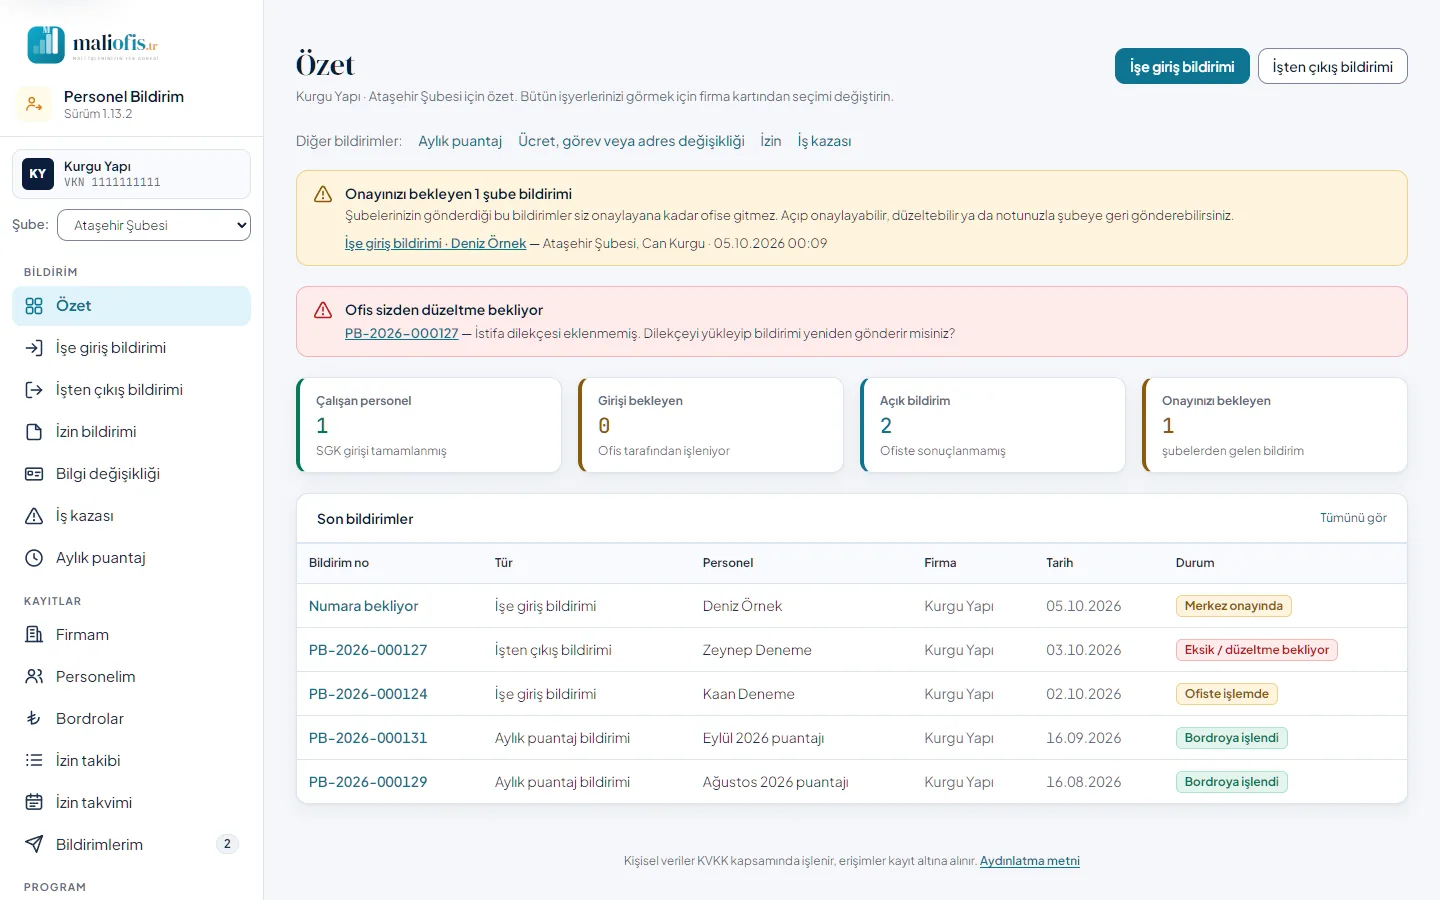
Task: Expand the Şube dropdown Ataşehir Şubesi
Action: [154, 225]
